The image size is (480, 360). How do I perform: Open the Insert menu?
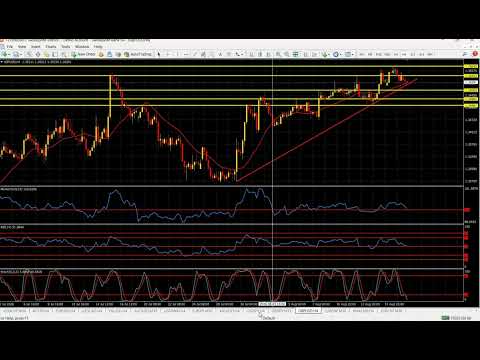(36, 47)
